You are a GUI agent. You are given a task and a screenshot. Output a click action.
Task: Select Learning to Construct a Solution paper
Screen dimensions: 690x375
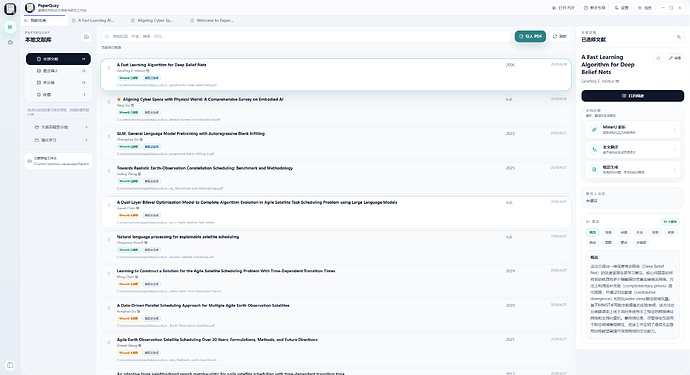[336, 281]
